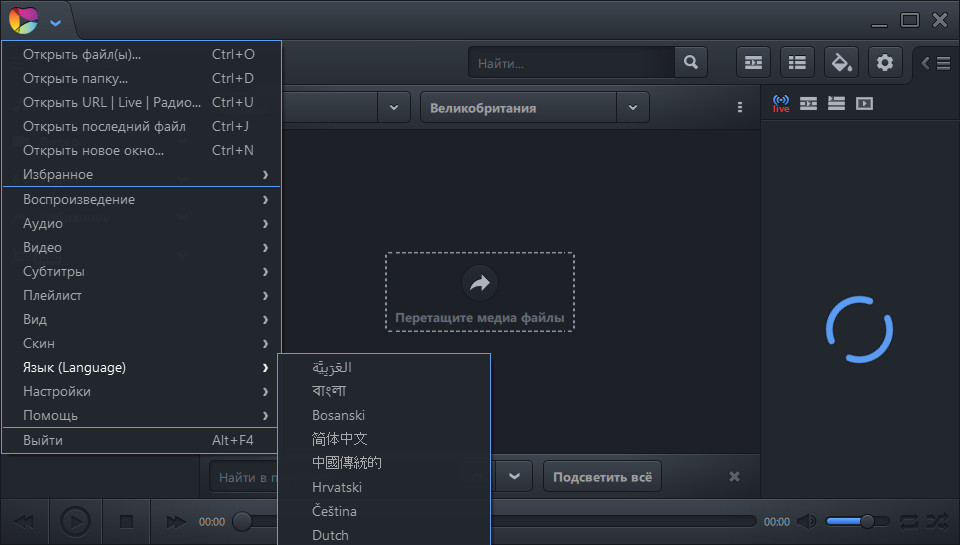960x545 pixels.
Task: Click the search magnifier button
Action: click(691, 62)
